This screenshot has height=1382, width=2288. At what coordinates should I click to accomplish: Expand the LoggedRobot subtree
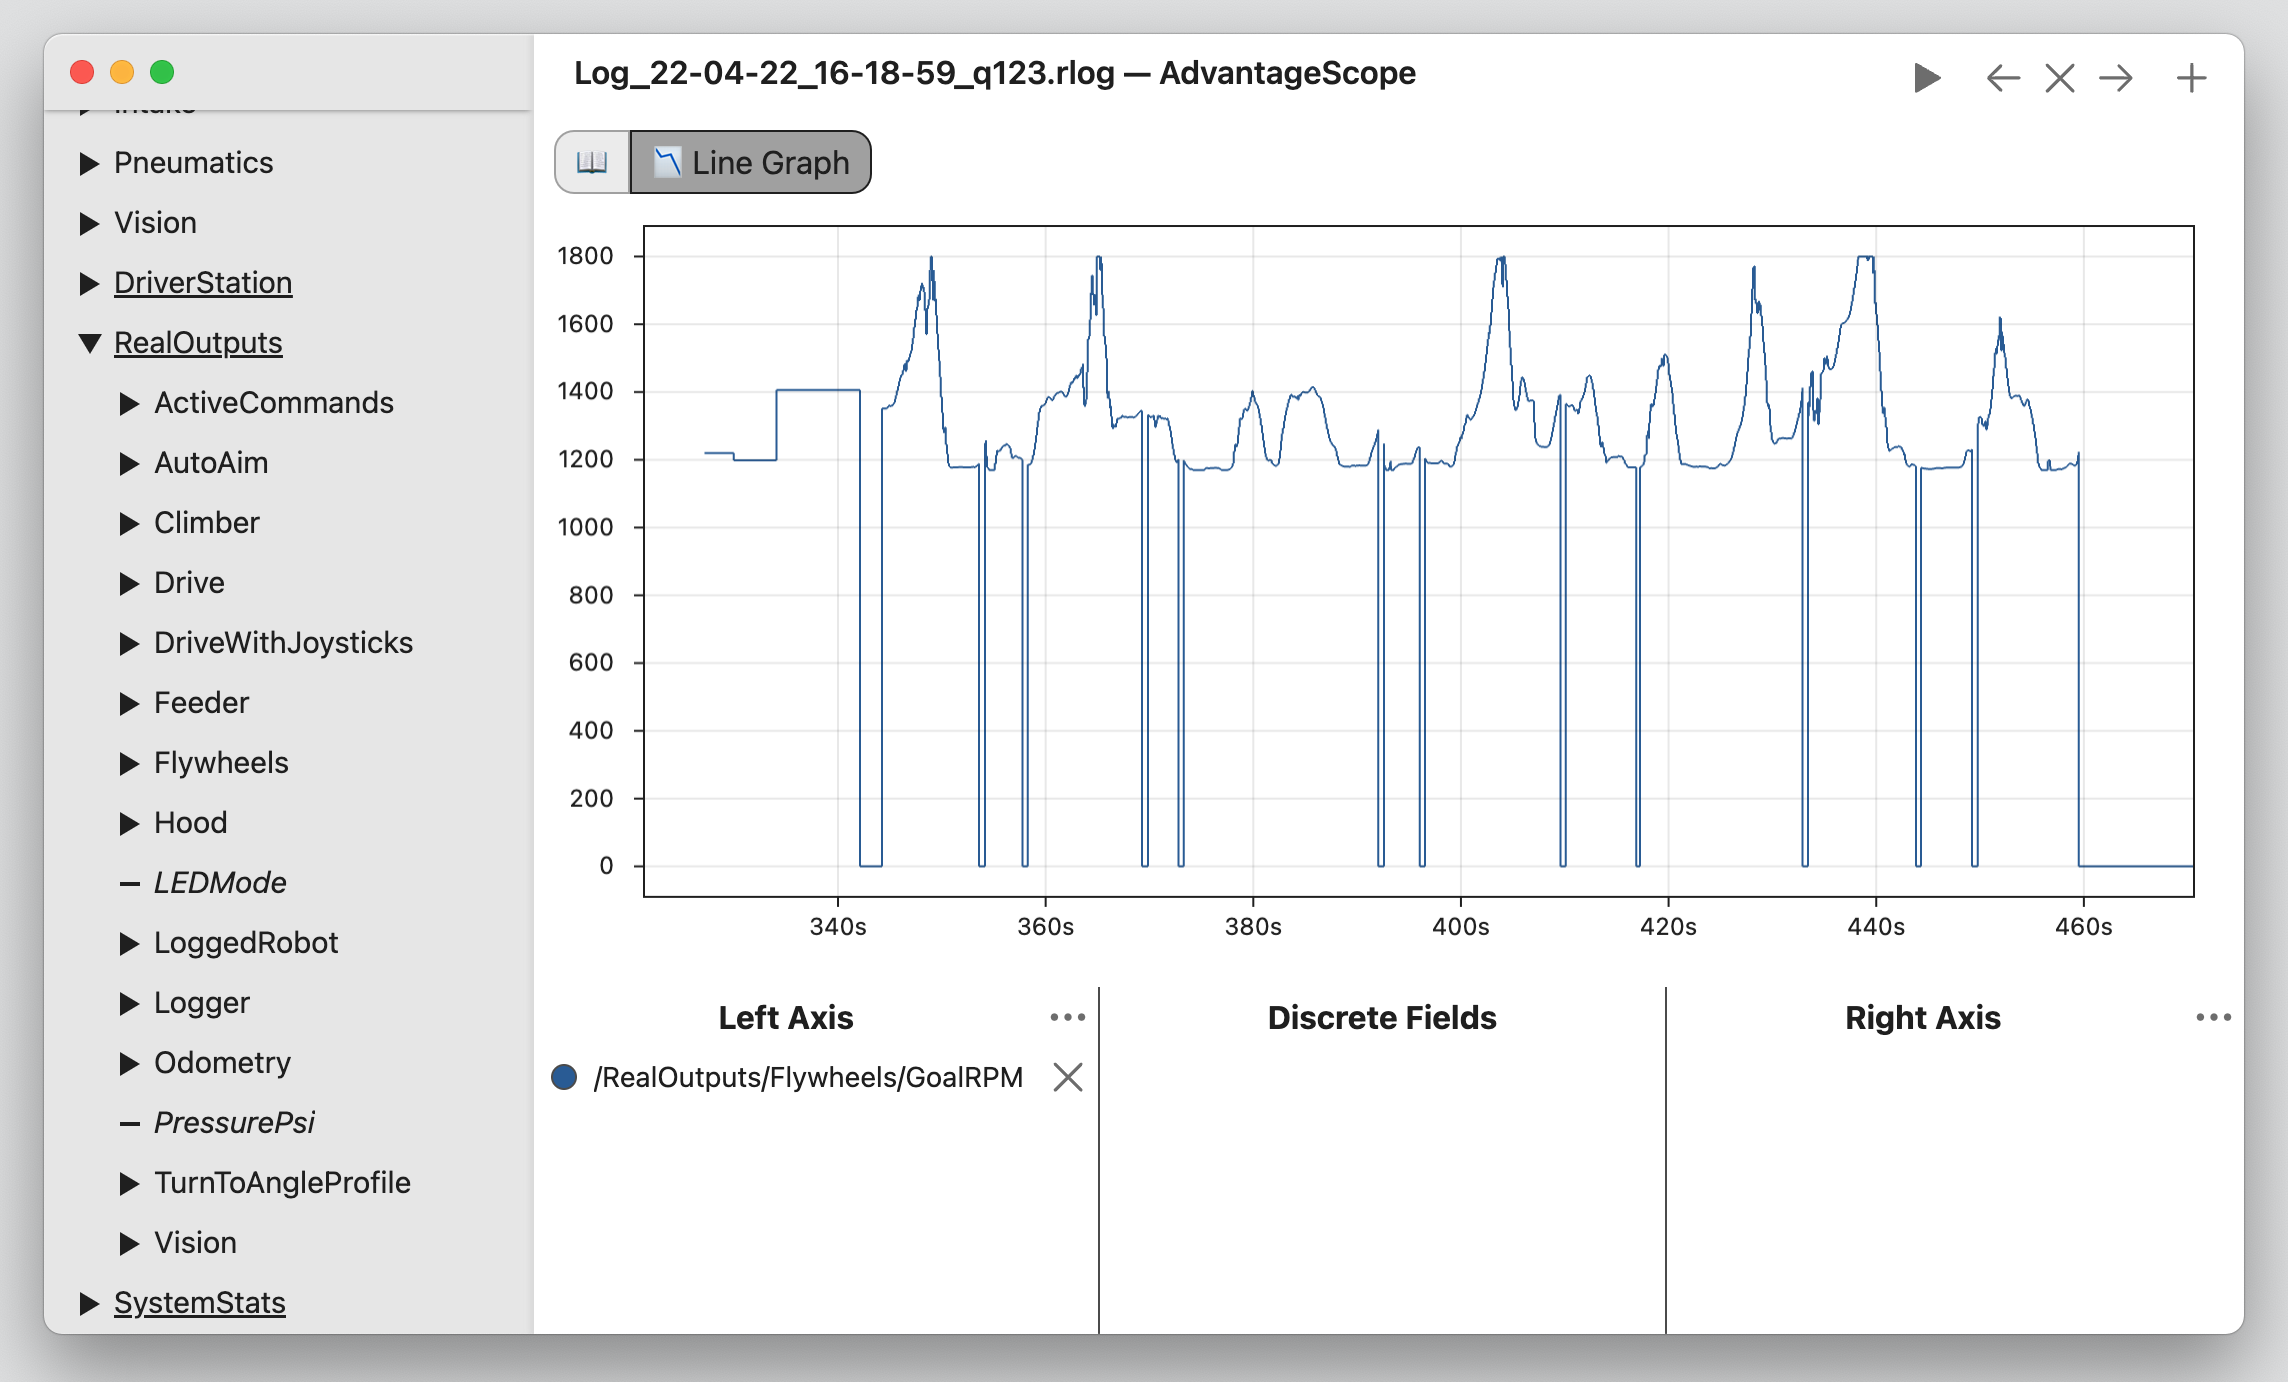[x=130, y=943]
